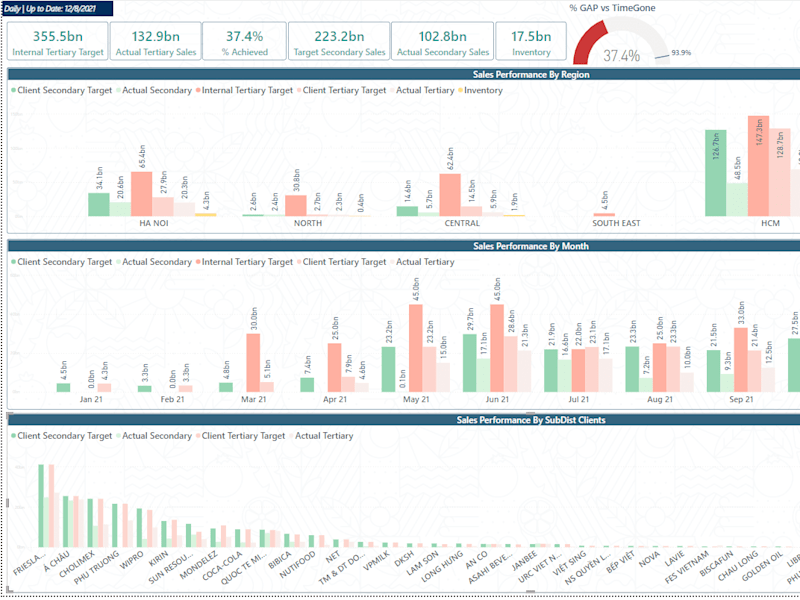Select the Sep 21 month label
Screen dimensions: 800x600
pos(741,399)
